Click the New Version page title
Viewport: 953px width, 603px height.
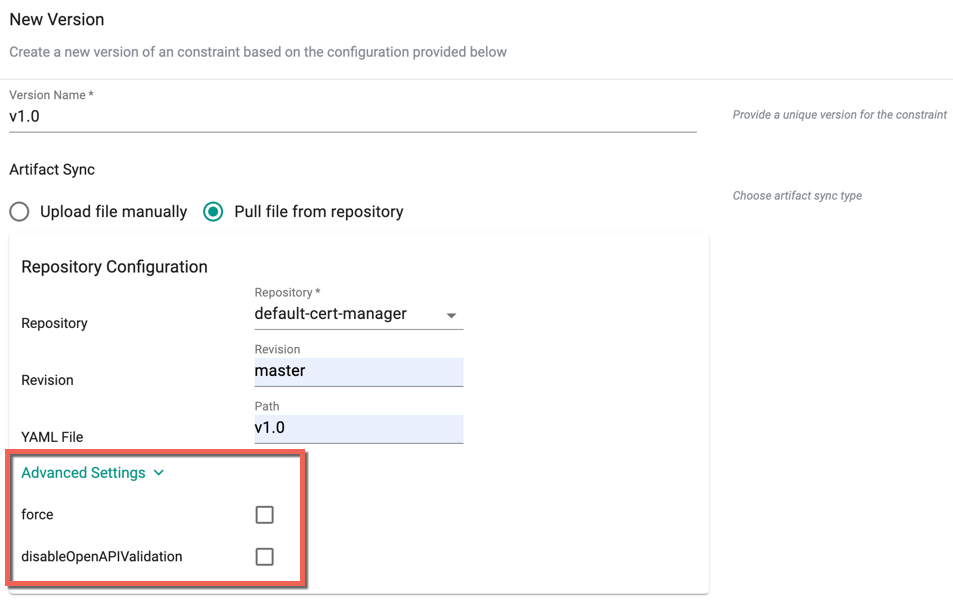coord(57,19)
